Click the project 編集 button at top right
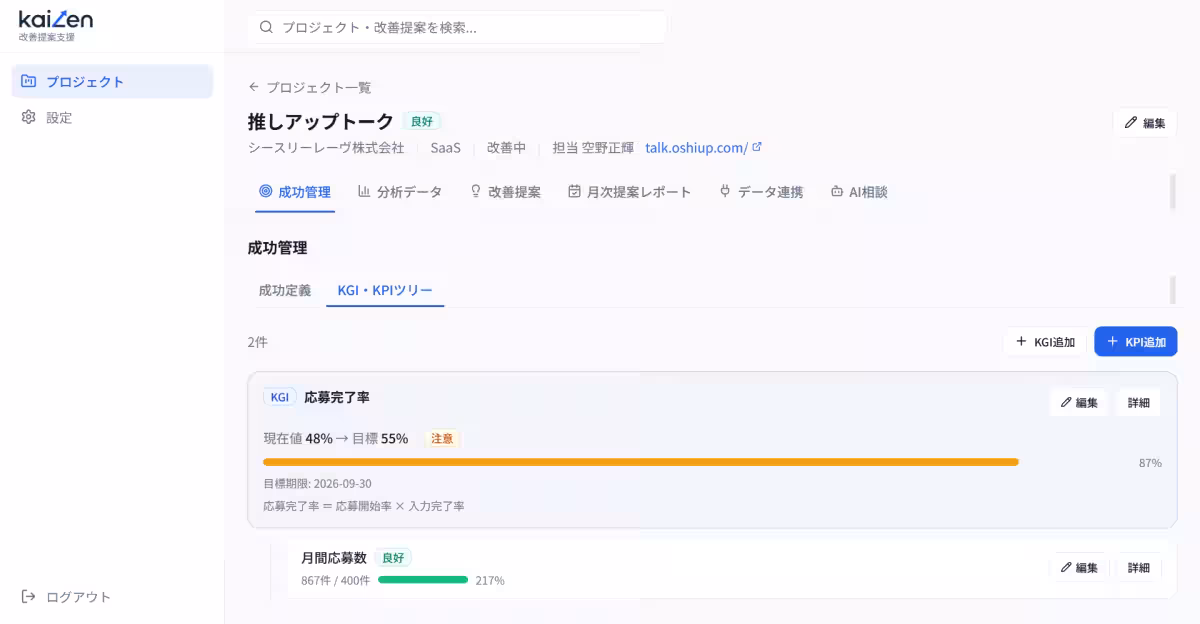Image resolution: width=1200 pixels, height=624 pixels. click(x=1145, y=123)
